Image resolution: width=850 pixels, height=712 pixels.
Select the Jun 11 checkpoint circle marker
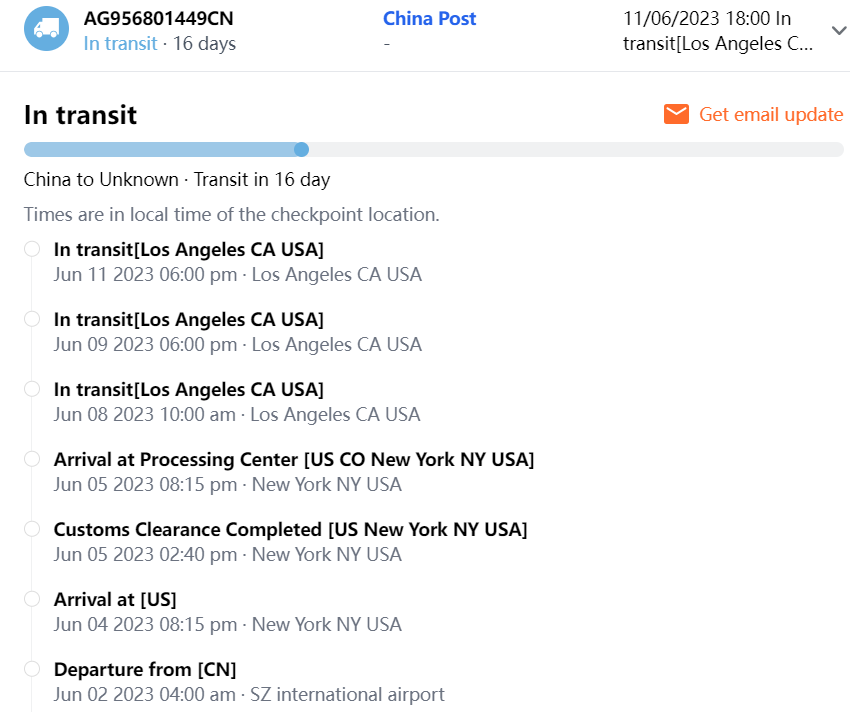32,249
